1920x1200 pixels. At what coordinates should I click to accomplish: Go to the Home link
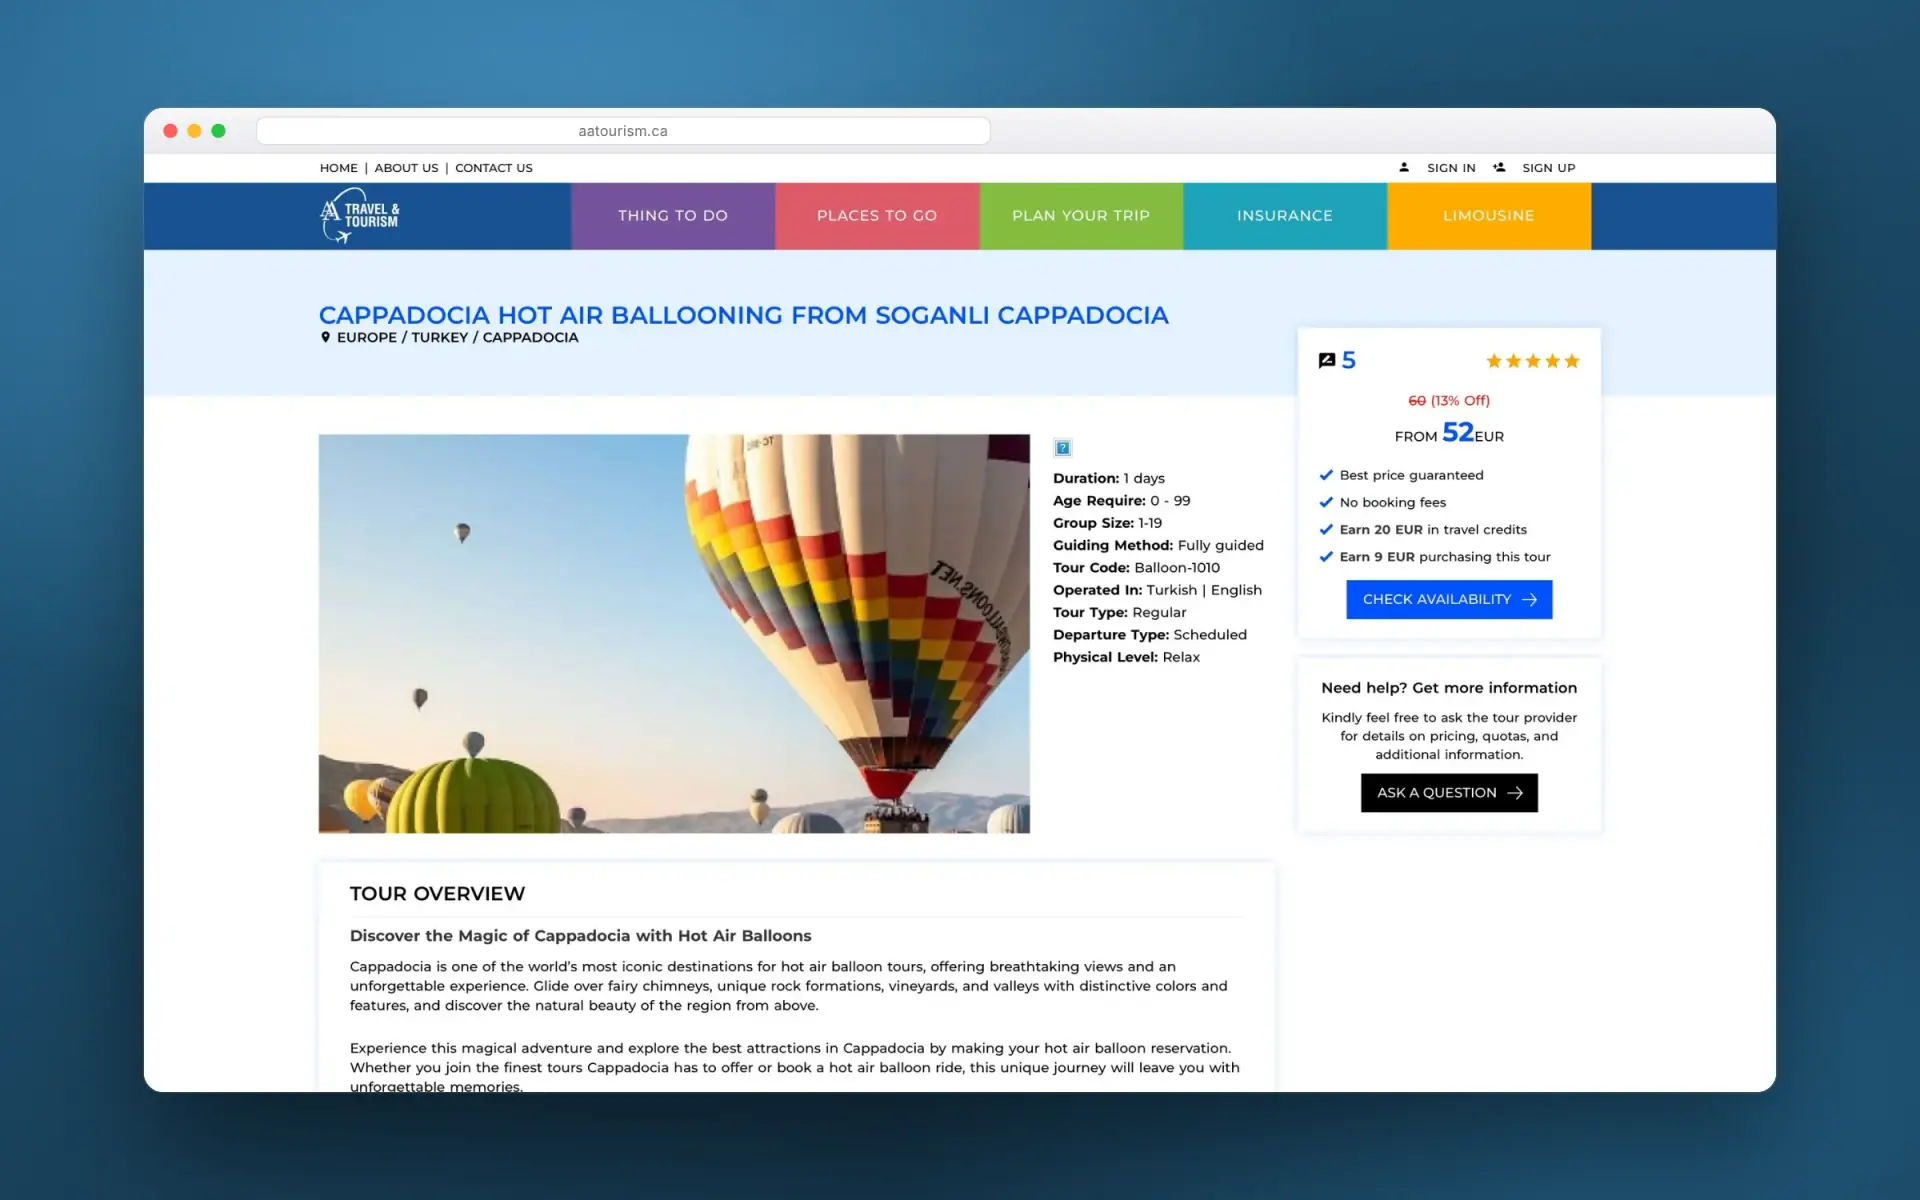pos(339,168)
